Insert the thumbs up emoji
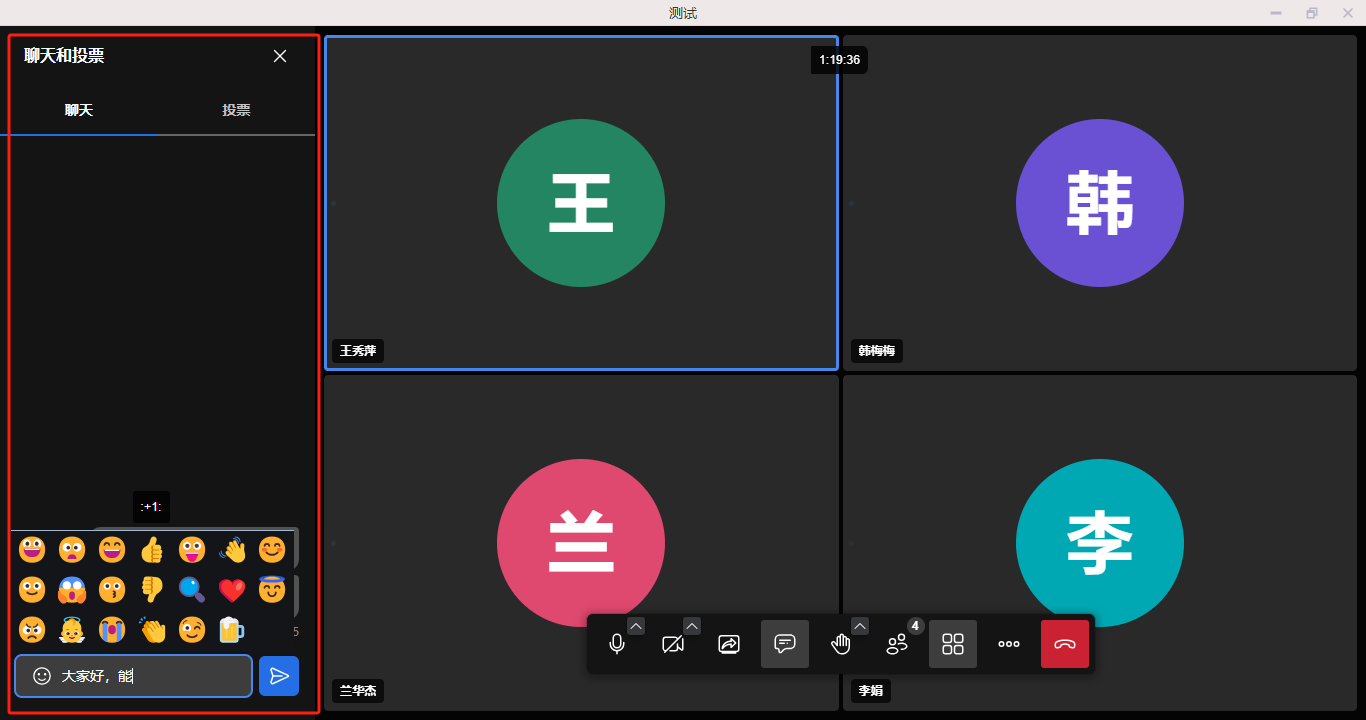 [x=152, y=550]
